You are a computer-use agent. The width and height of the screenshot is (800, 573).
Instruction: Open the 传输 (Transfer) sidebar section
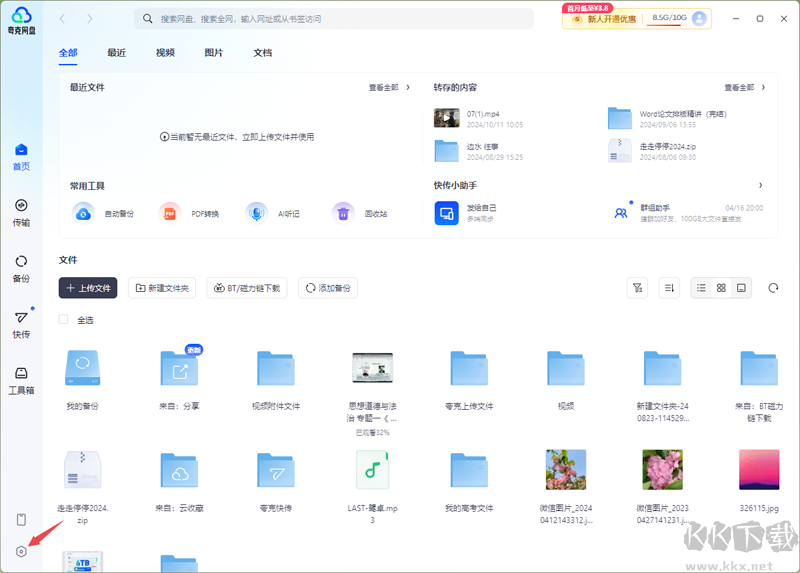coord(21,211)
